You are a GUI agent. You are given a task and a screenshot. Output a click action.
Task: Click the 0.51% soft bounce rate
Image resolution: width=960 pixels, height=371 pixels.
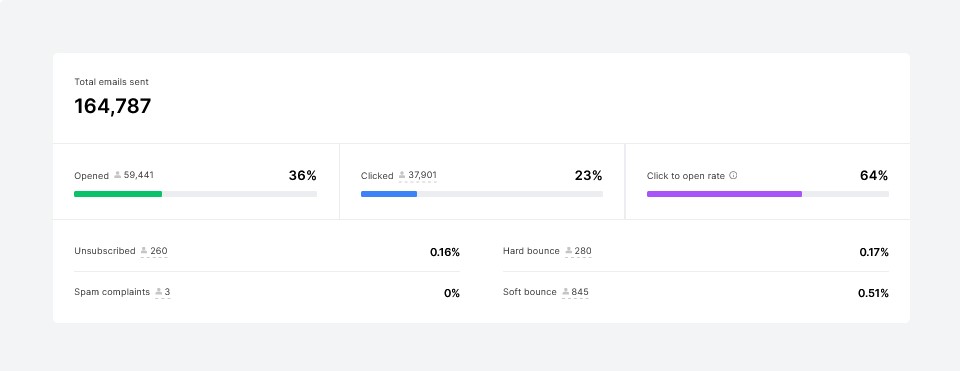873,293
